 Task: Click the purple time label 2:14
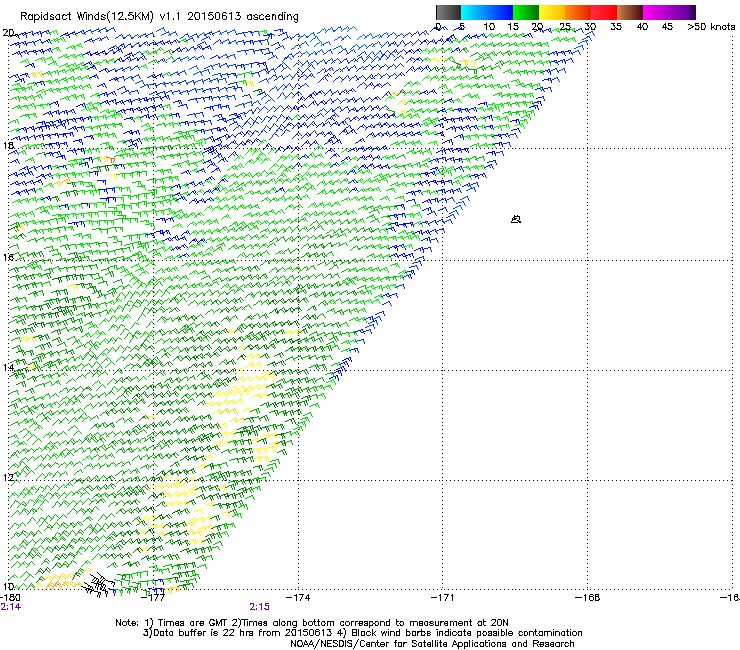(11, 607)
